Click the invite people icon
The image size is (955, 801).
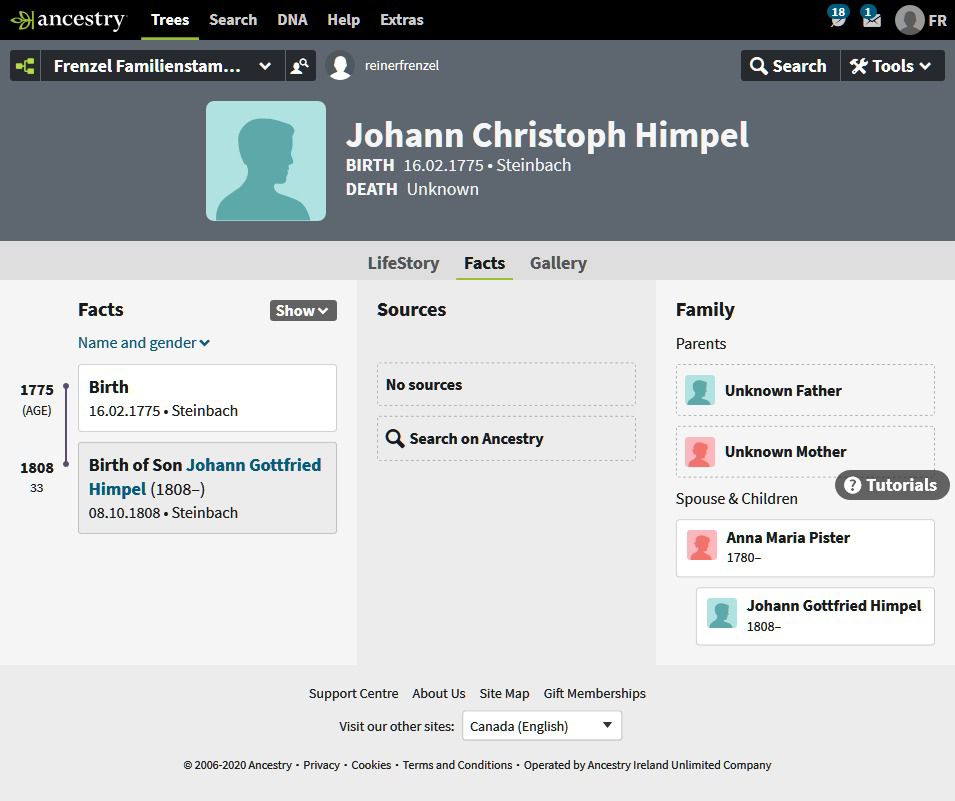coord(300,66)
